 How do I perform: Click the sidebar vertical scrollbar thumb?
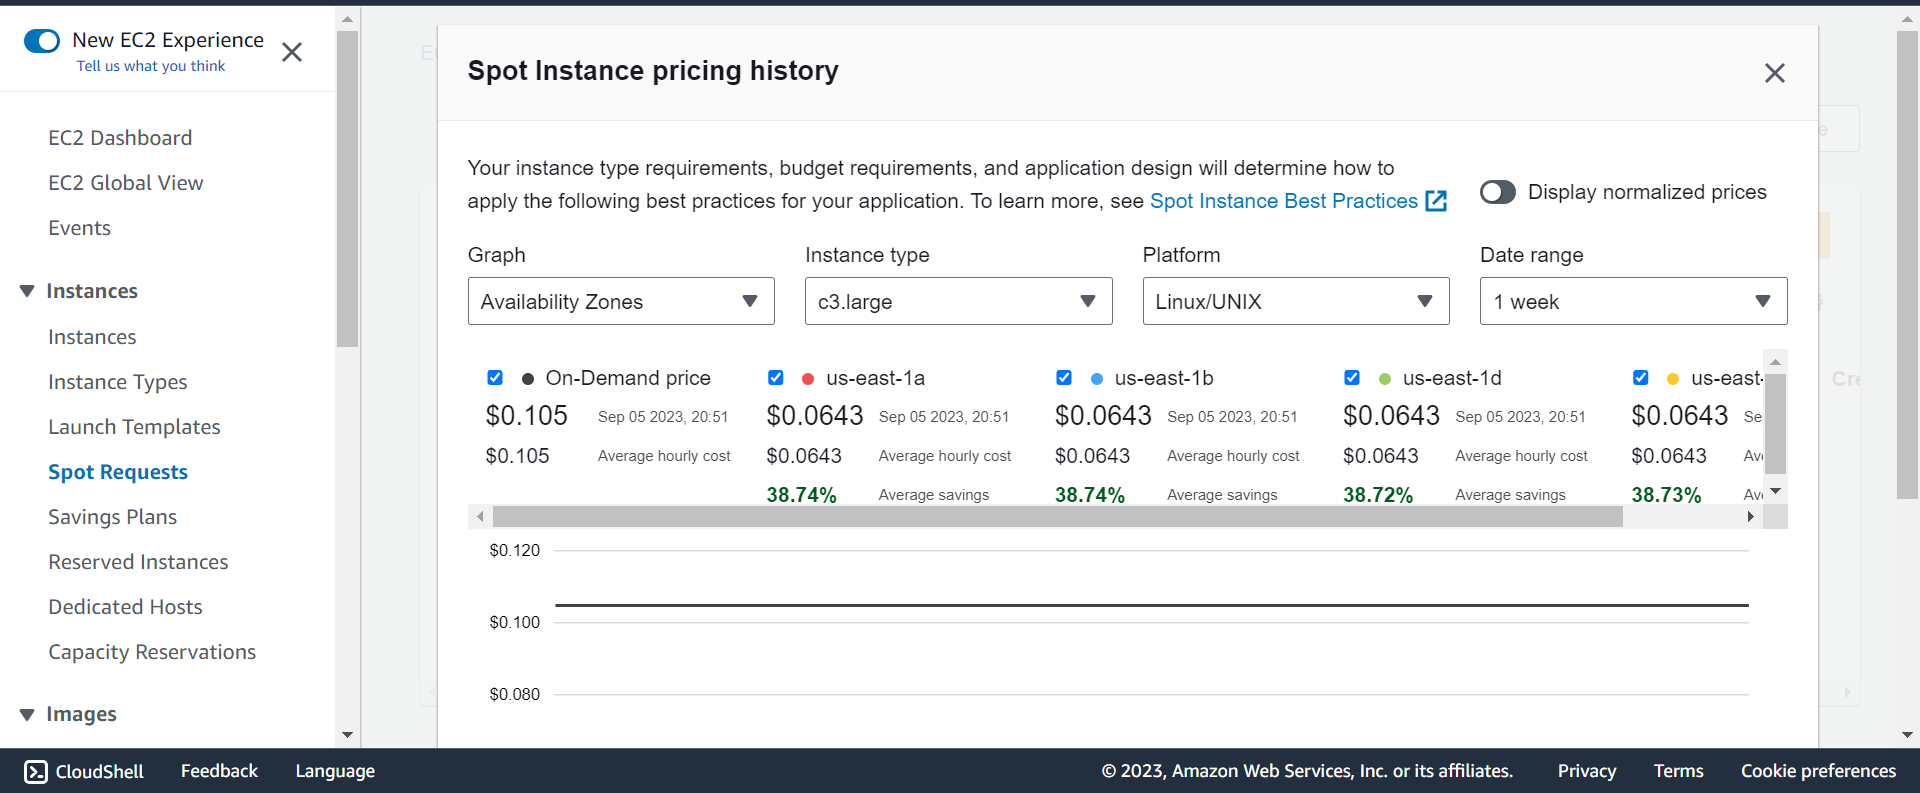click(x=347, y=189)
